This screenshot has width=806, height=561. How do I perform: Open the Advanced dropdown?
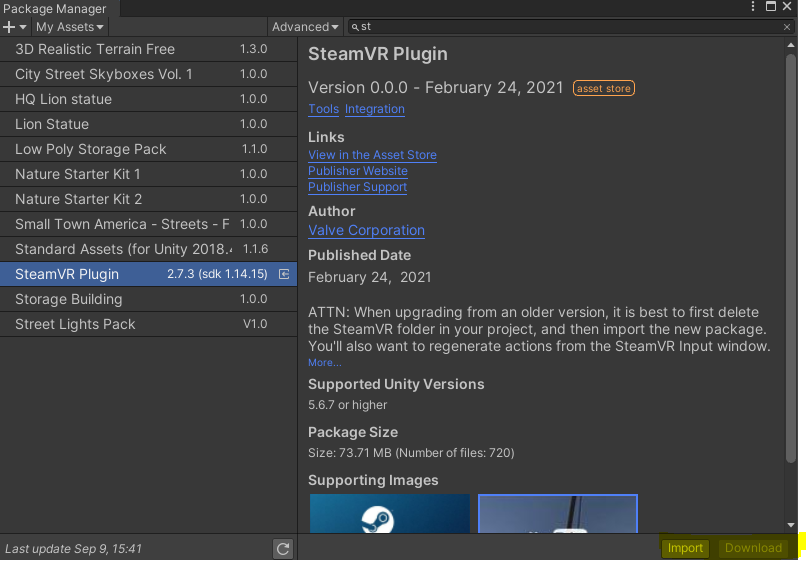(x=305, y=27)
